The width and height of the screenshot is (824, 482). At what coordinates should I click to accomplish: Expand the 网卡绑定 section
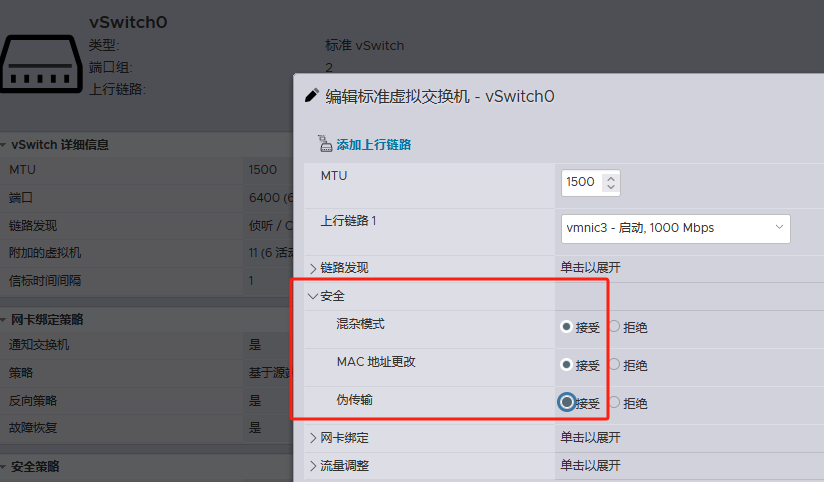[x=313, y=438]
